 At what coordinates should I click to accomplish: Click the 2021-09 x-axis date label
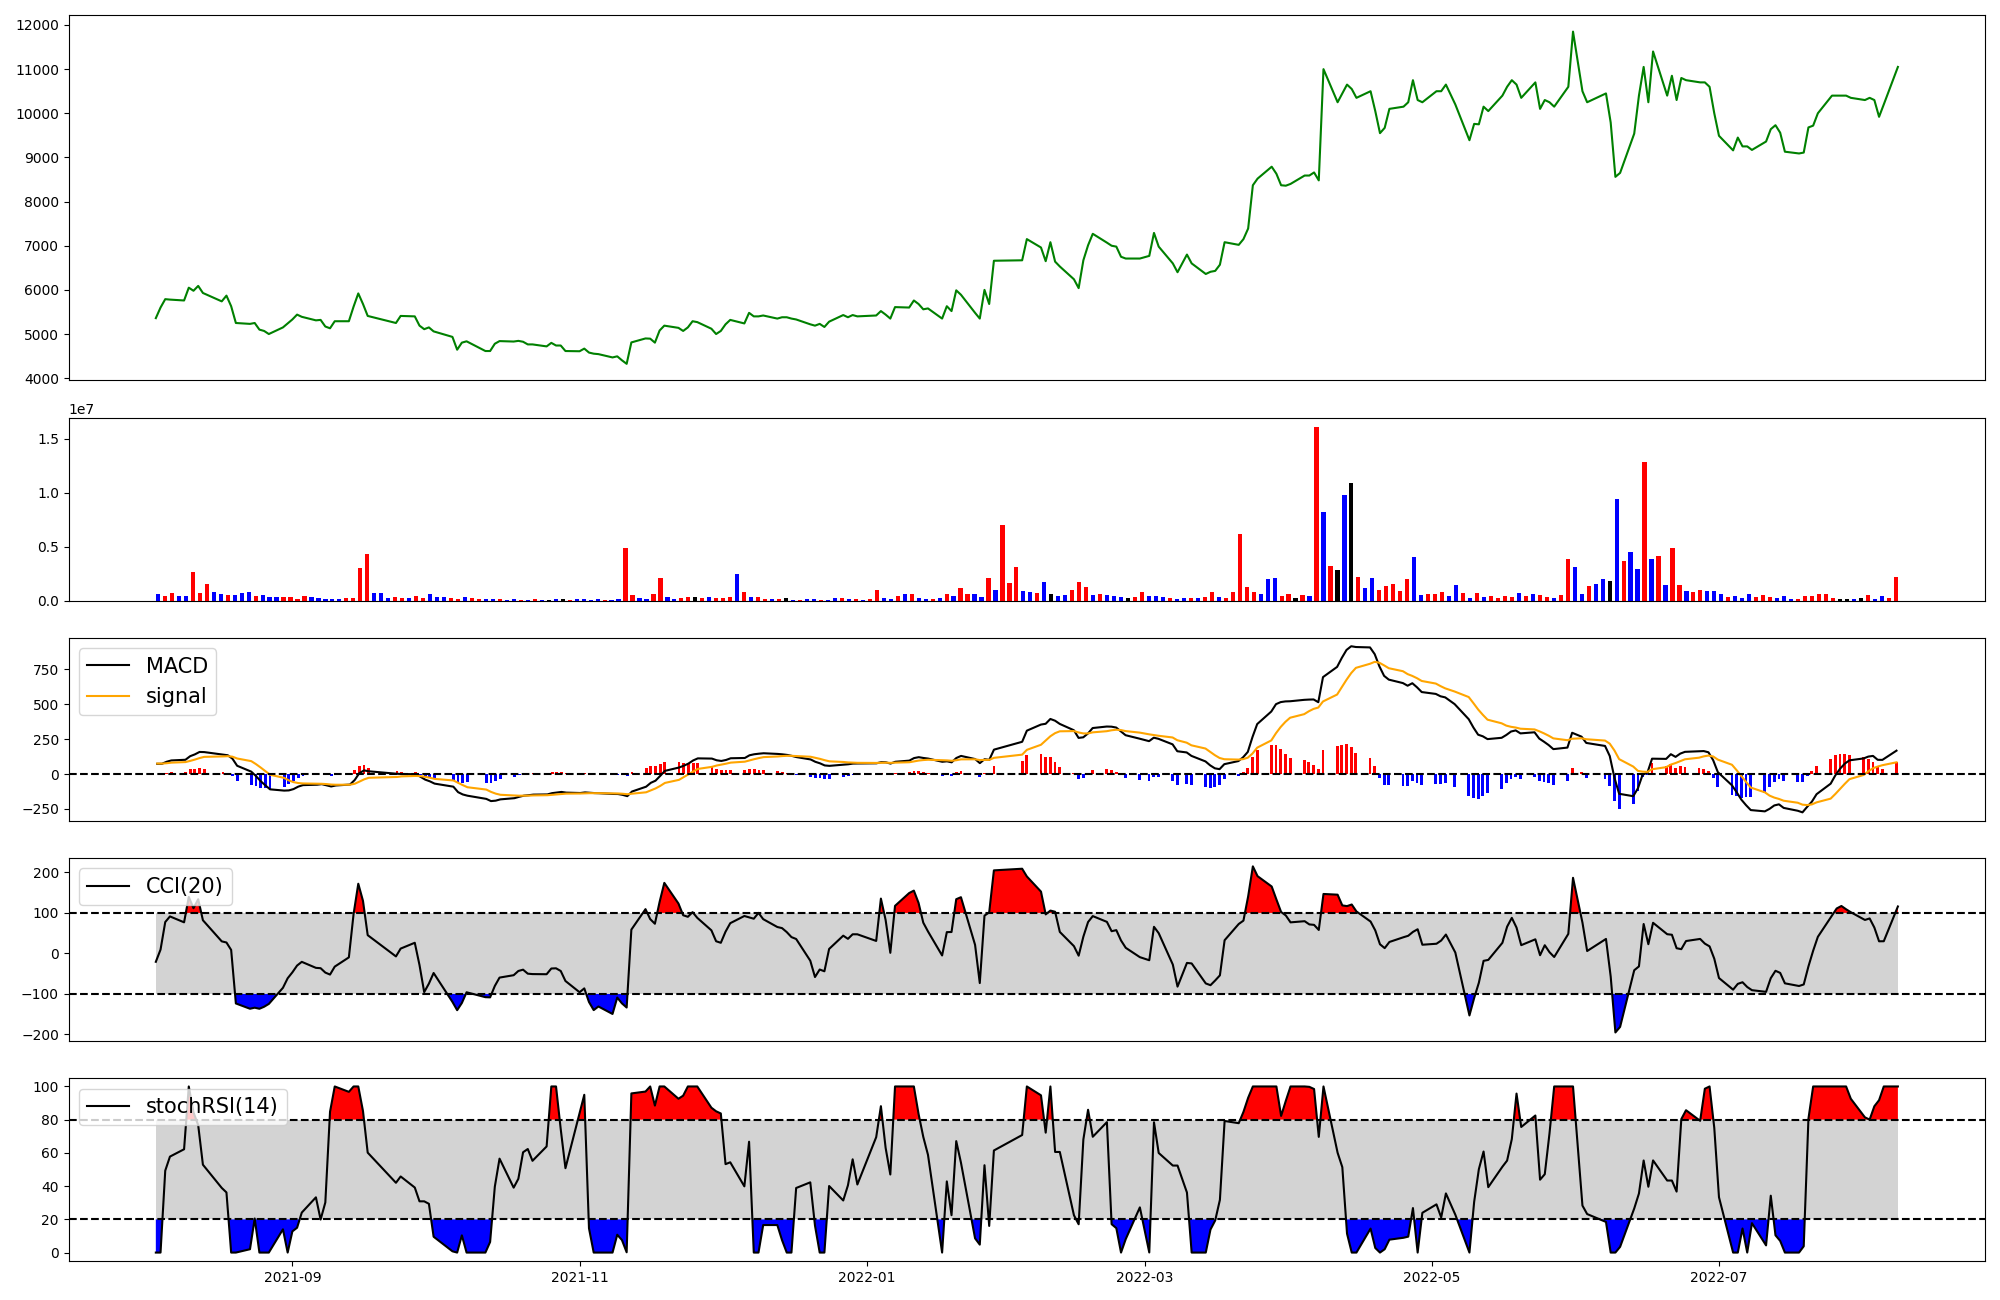tap(293, 1277)
